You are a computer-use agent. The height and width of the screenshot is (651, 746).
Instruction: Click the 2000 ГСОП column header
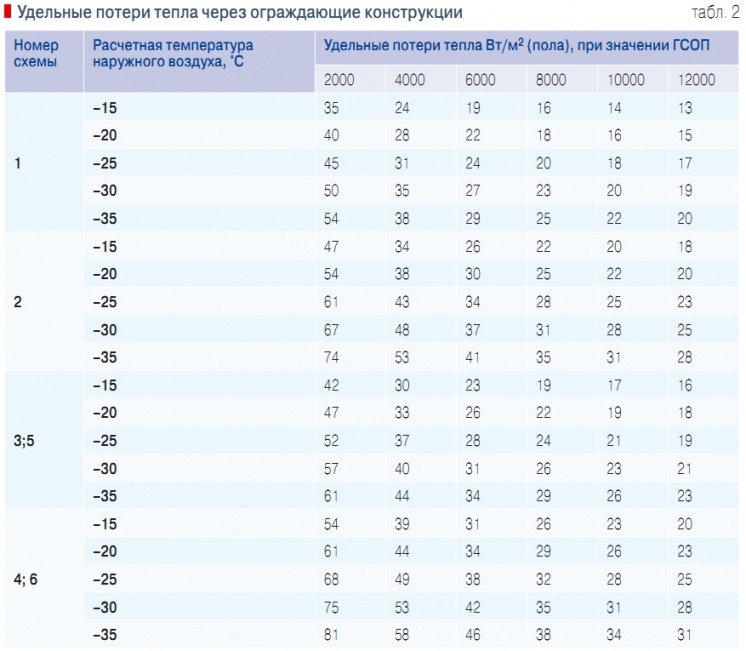(339, 80)
